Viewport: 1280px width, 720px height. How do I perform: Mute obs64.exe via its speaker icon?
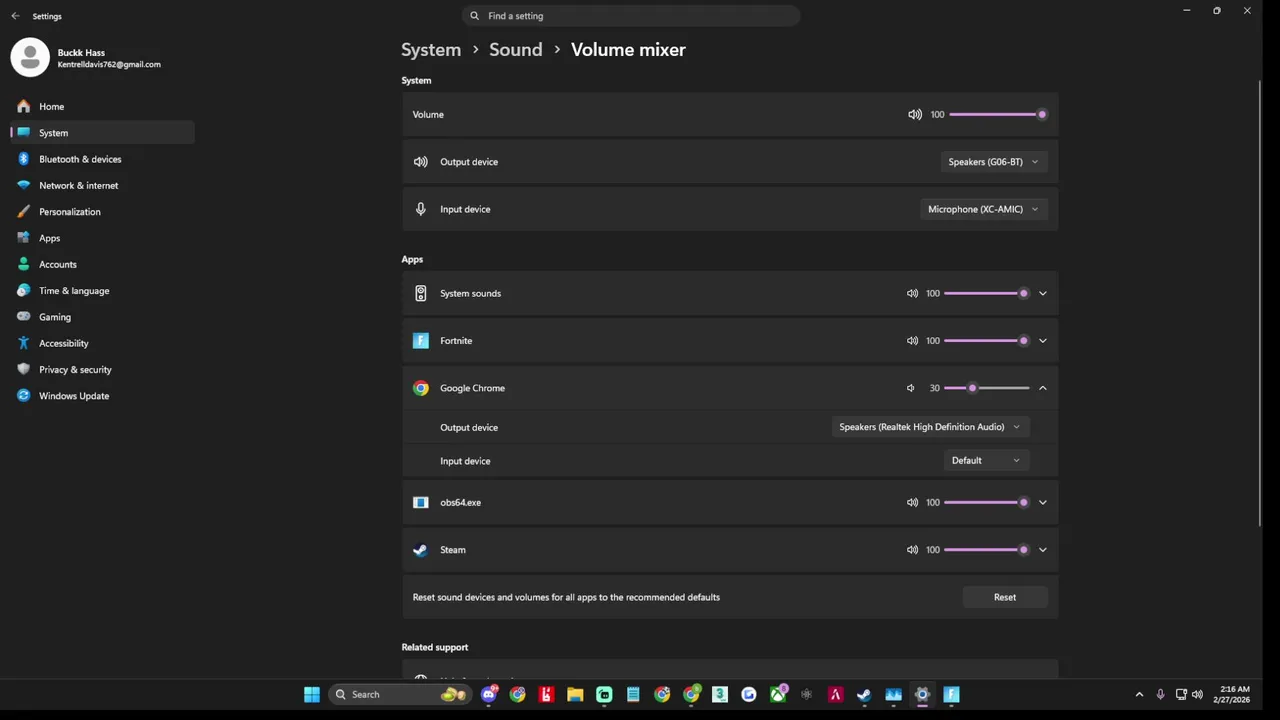coord(912,502)
